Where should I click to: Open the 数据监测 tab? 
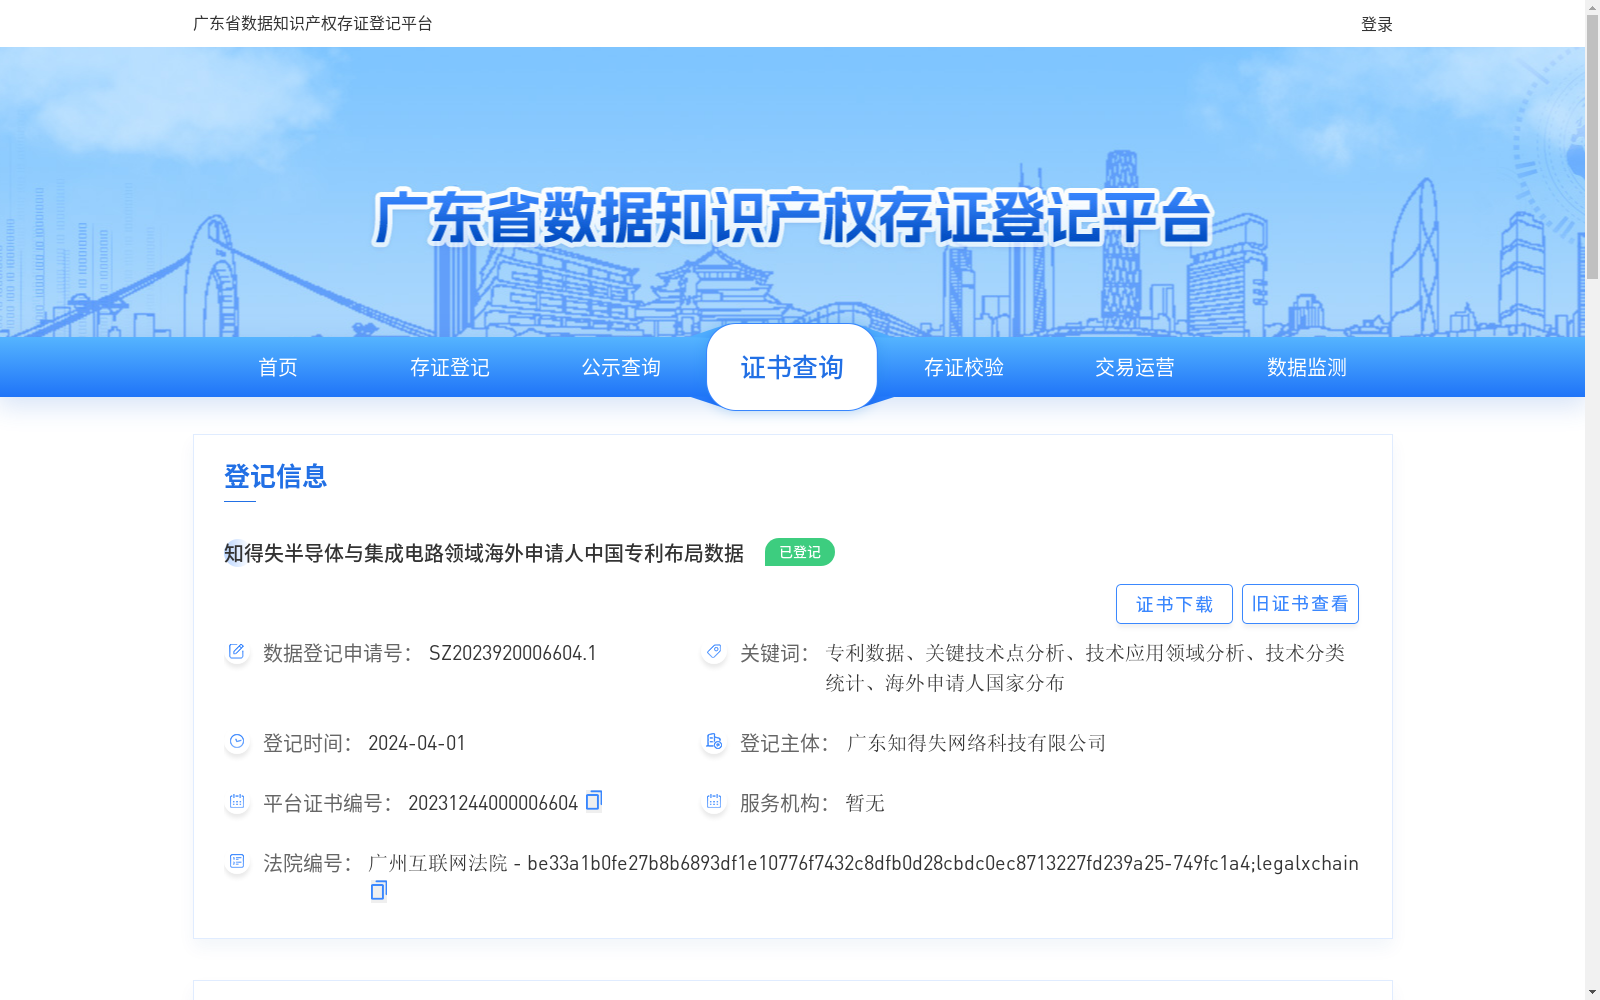tap(1307, 367)
